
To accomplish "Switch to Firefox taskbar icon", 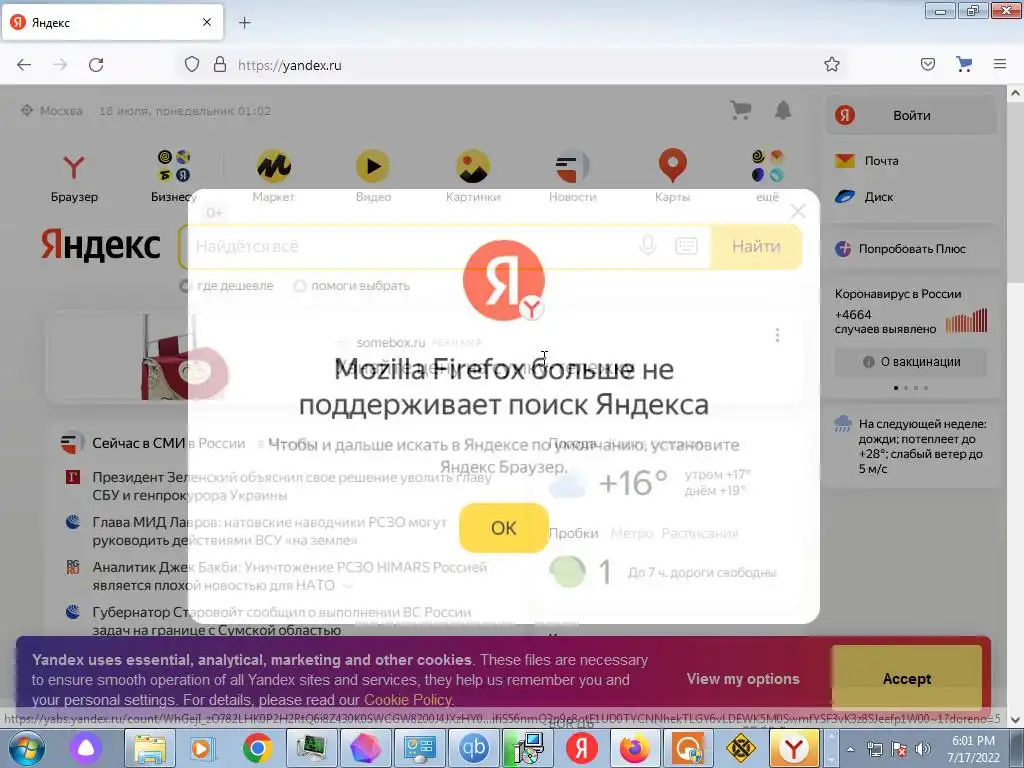I will click(x=635, y=748).
